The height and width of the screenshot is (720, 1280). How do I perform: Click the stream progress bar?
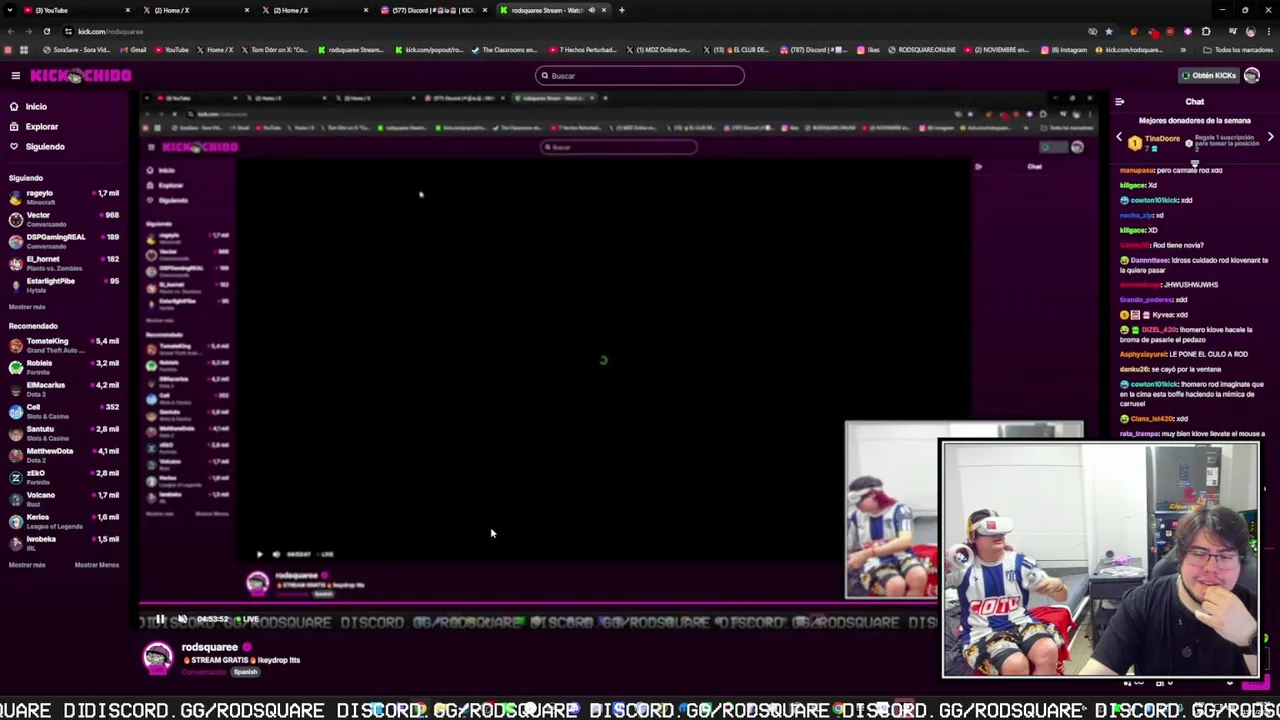point(540,605)
